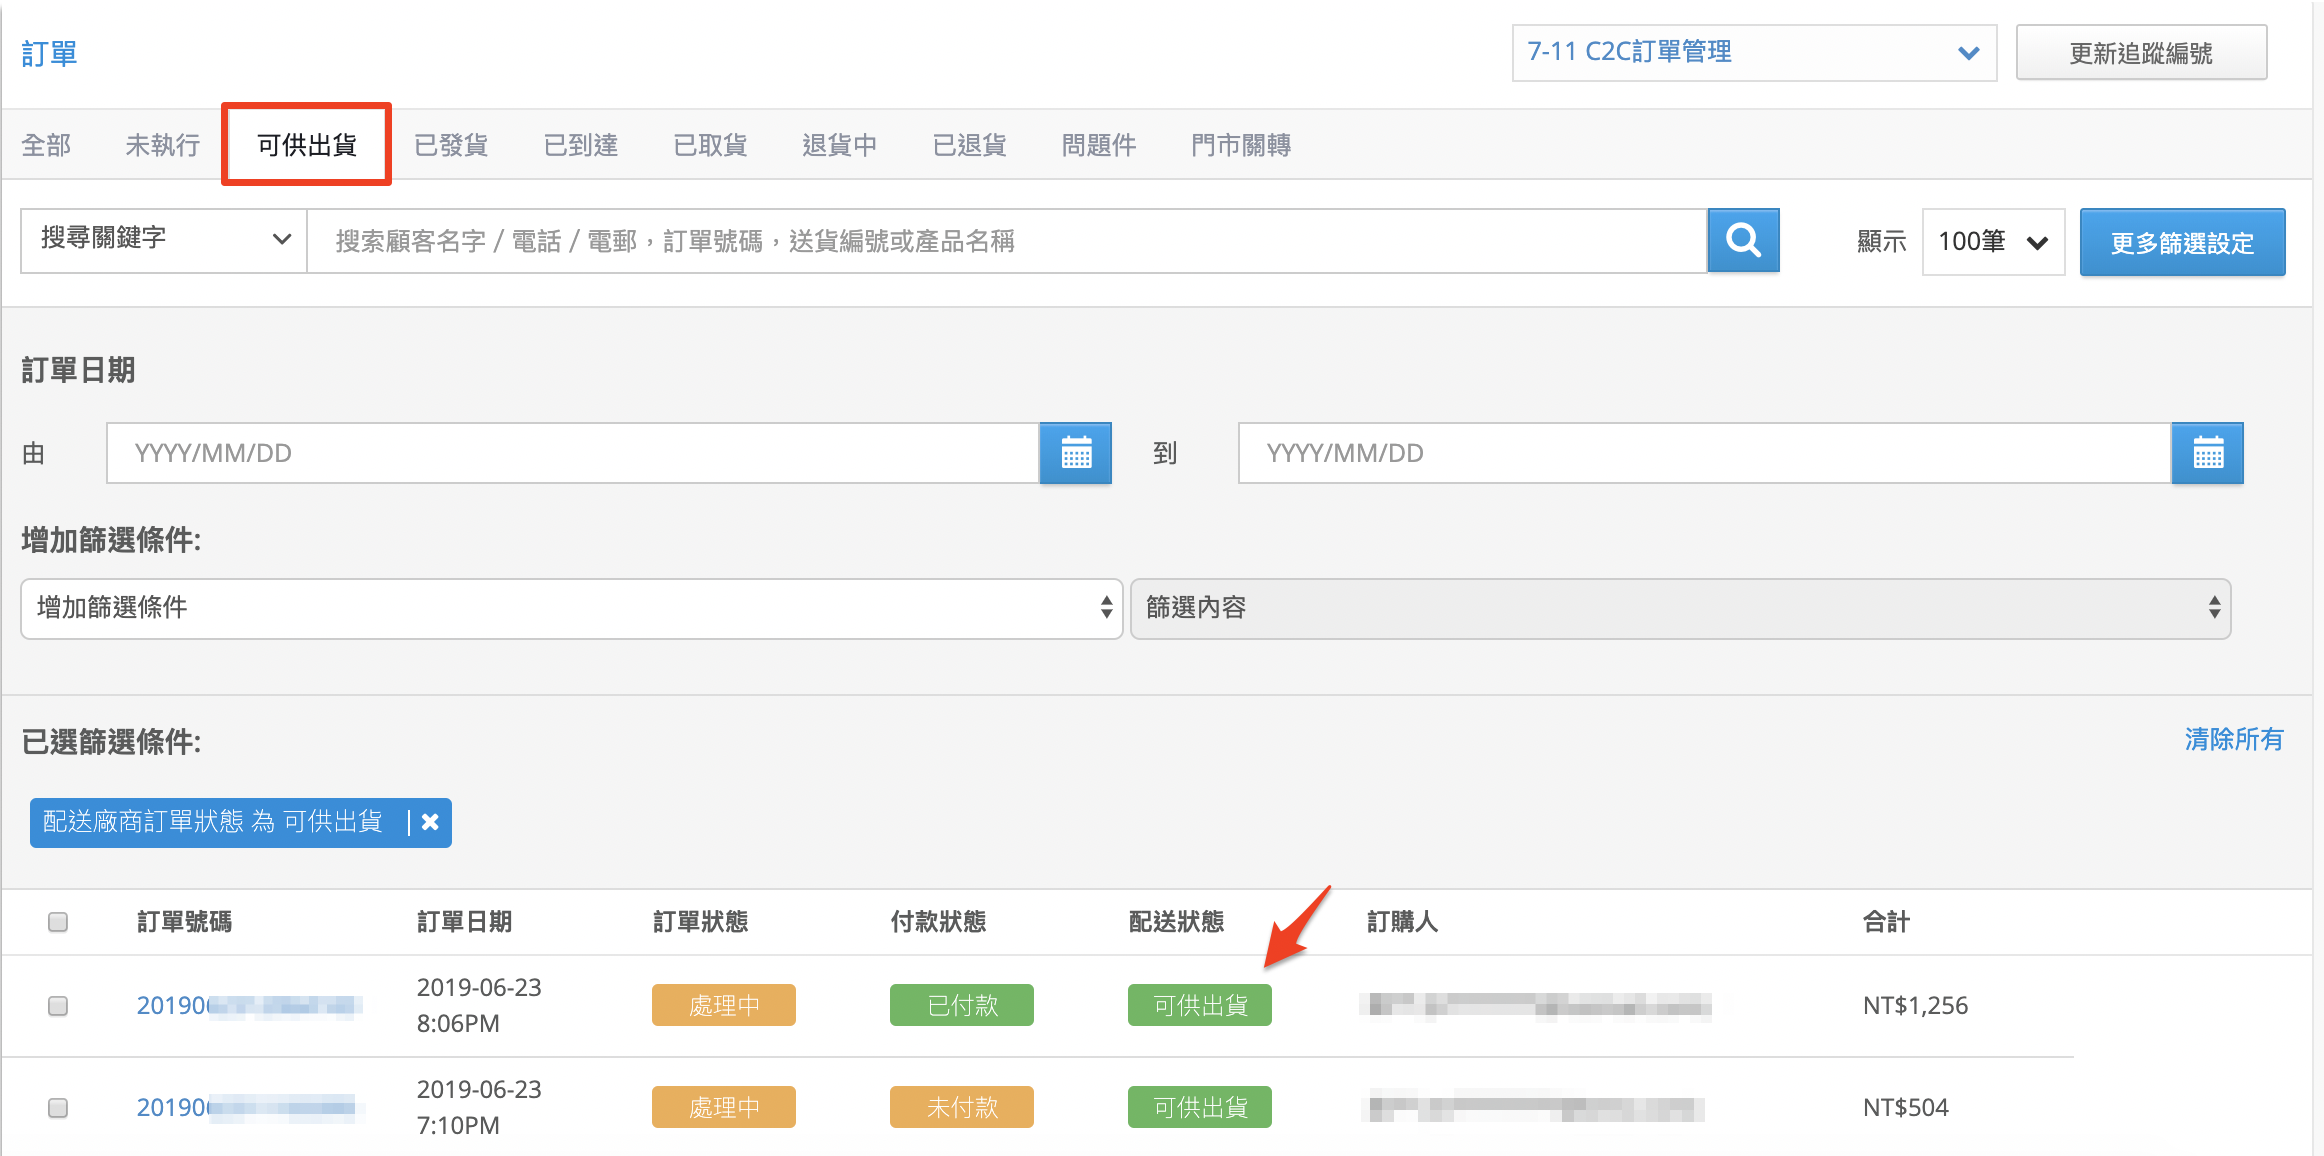Screen dimensions: 2324x1156
Task: Switch to the 門市關轉 tab
Action: click(x=1241, y=145)
